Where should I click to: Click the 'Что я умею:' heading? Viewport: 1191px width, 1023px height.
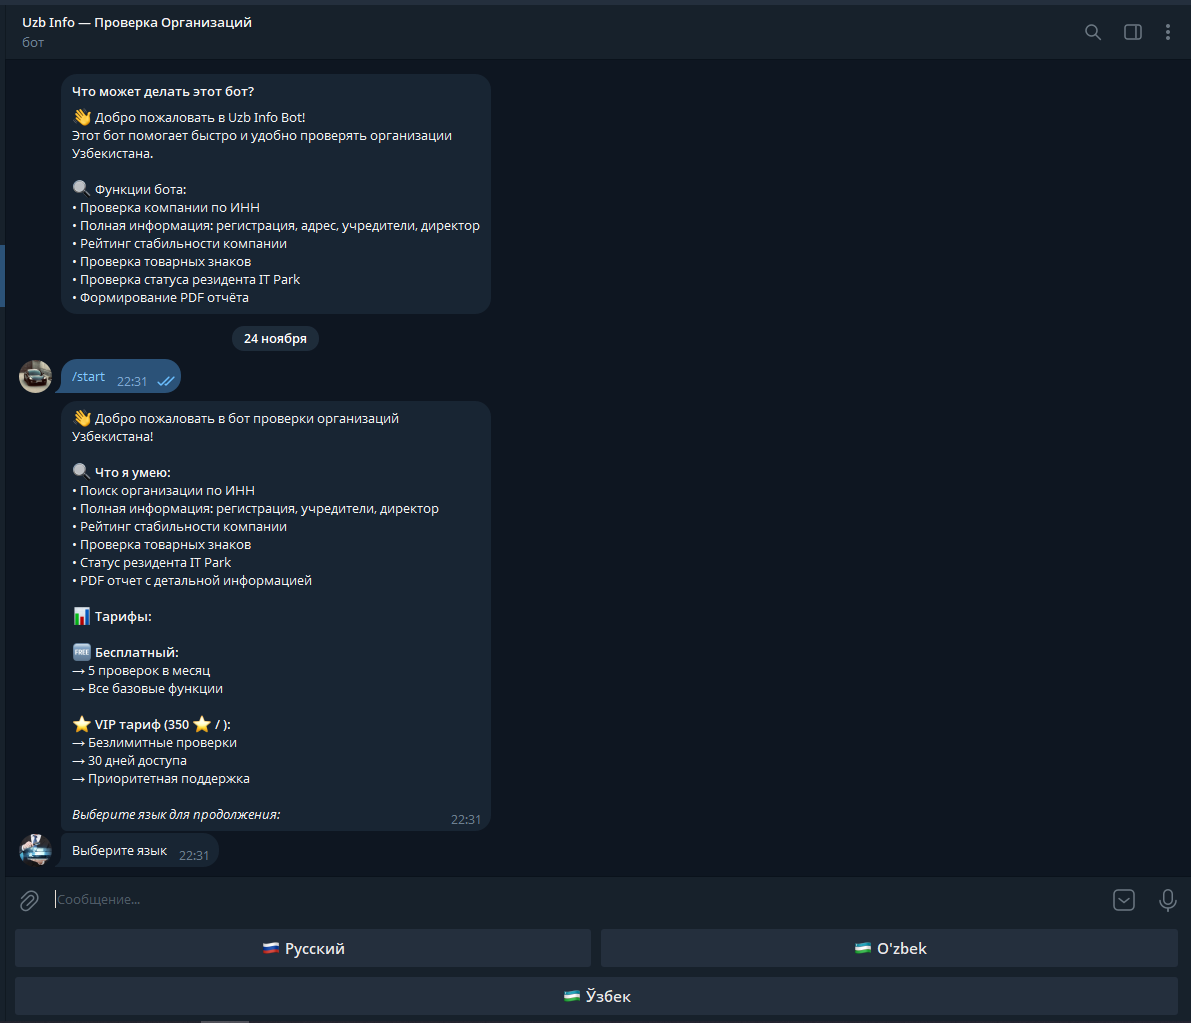pyautogui.click(x=132, y=472)
